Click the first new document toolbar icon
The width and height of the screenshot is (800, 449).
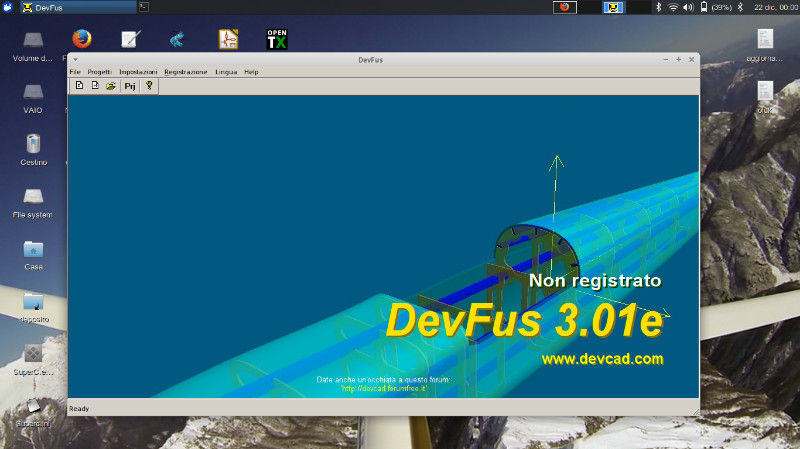[79, 86]
